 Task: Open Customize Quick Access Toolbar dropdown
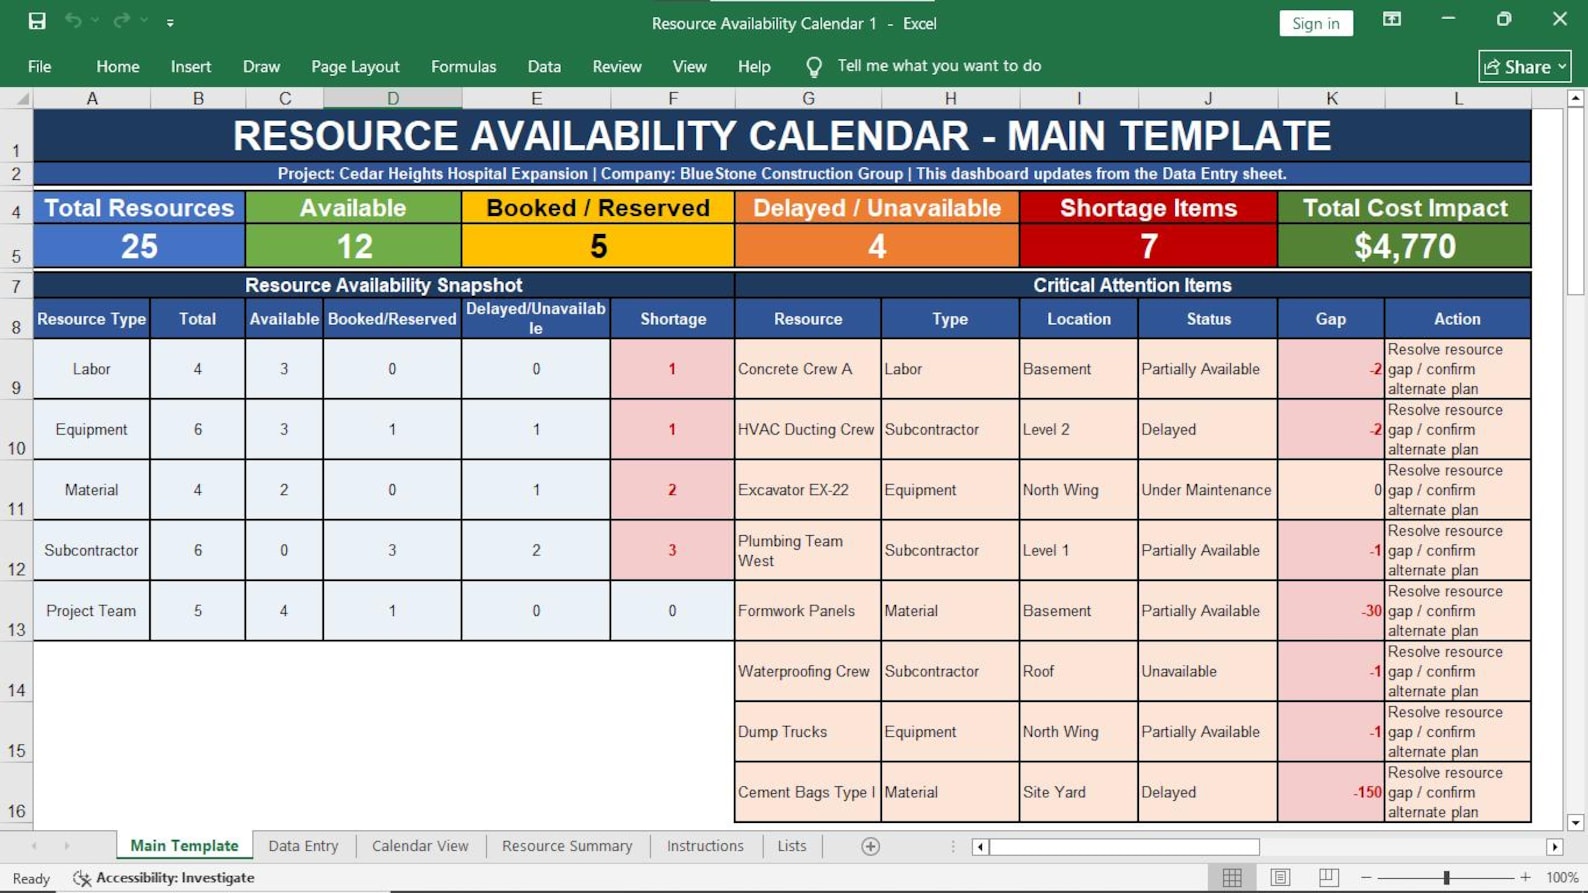tap(170, 22)
